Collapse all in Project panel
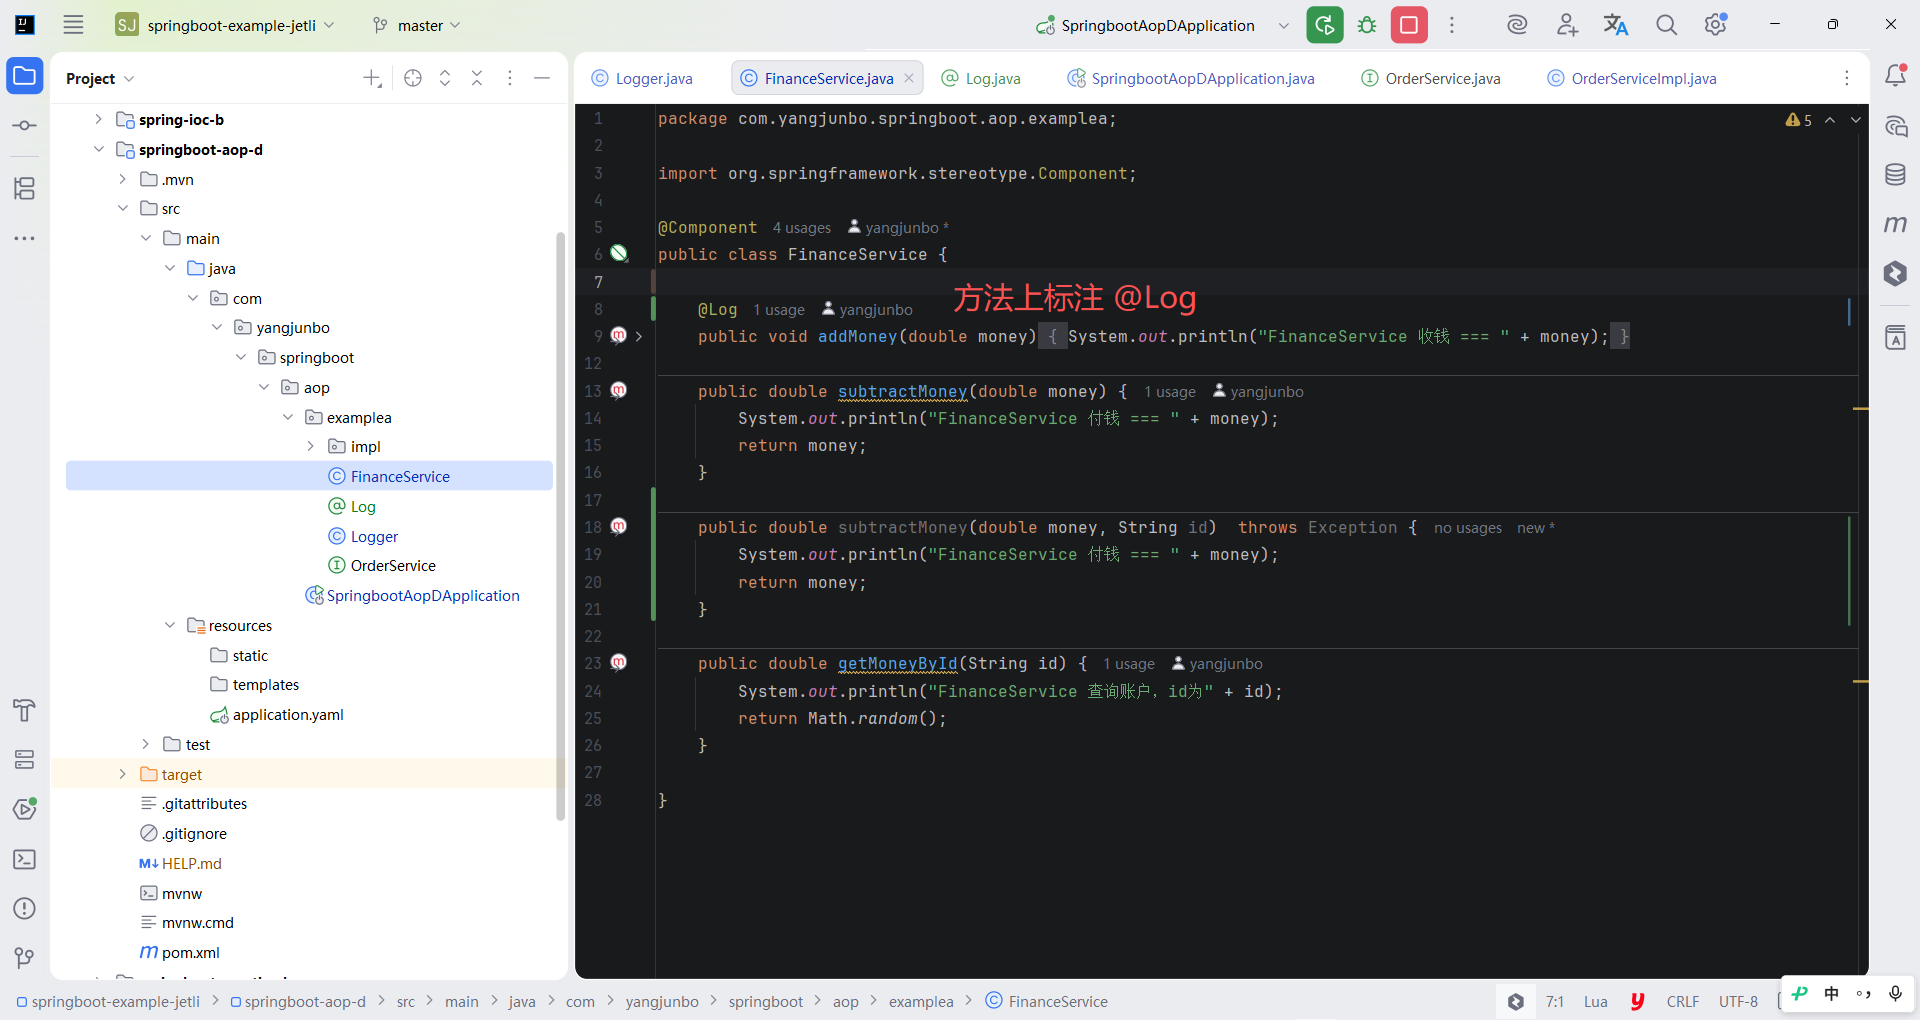1920x1020 pixels. pyautogui.click(x=477, y=78)
